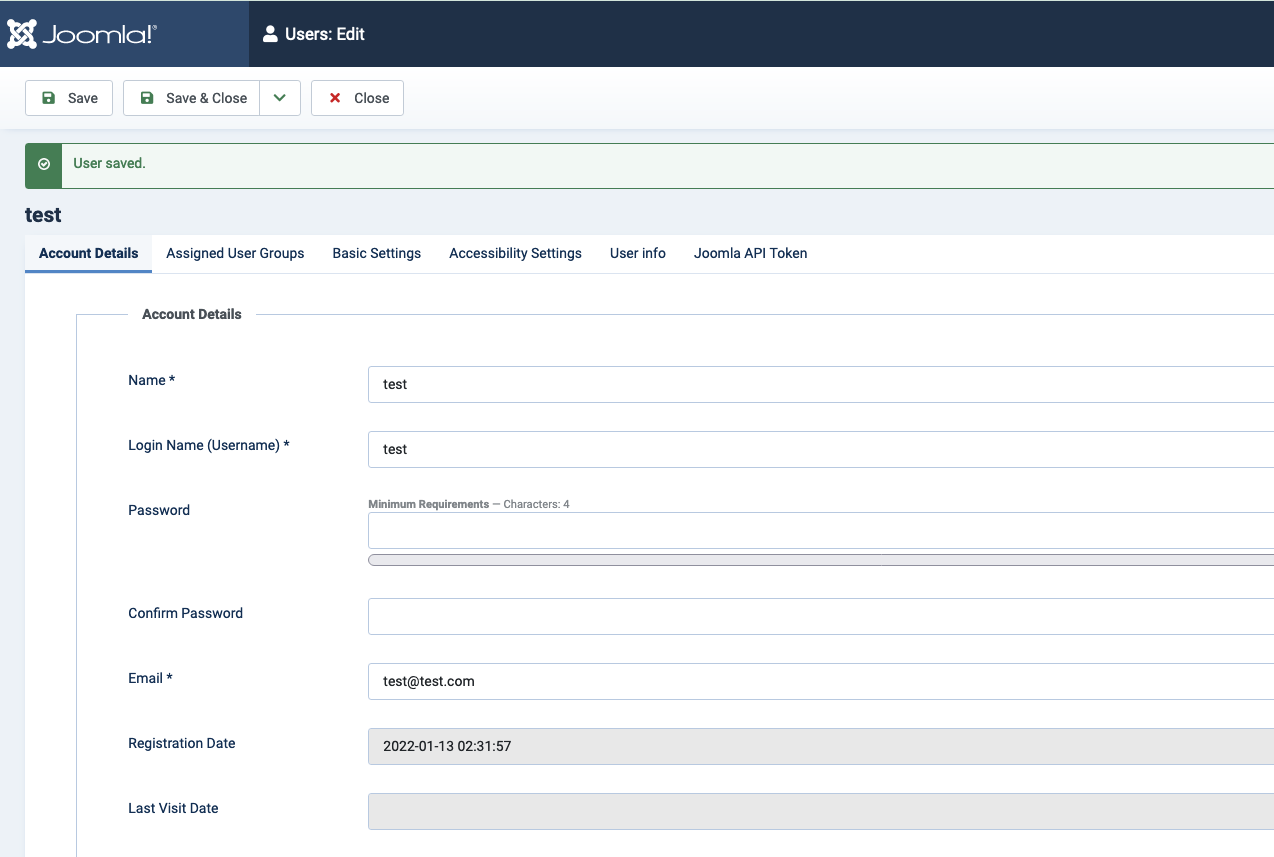1274x857 pixels.
Task: Expand the Save & Close dropdown arrow
Action: [280, 98]
